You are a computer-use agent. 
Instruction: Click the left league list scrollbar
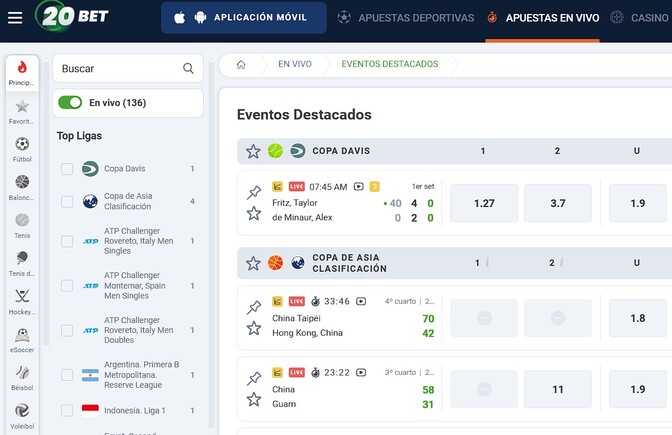click(x=211, y=244)
